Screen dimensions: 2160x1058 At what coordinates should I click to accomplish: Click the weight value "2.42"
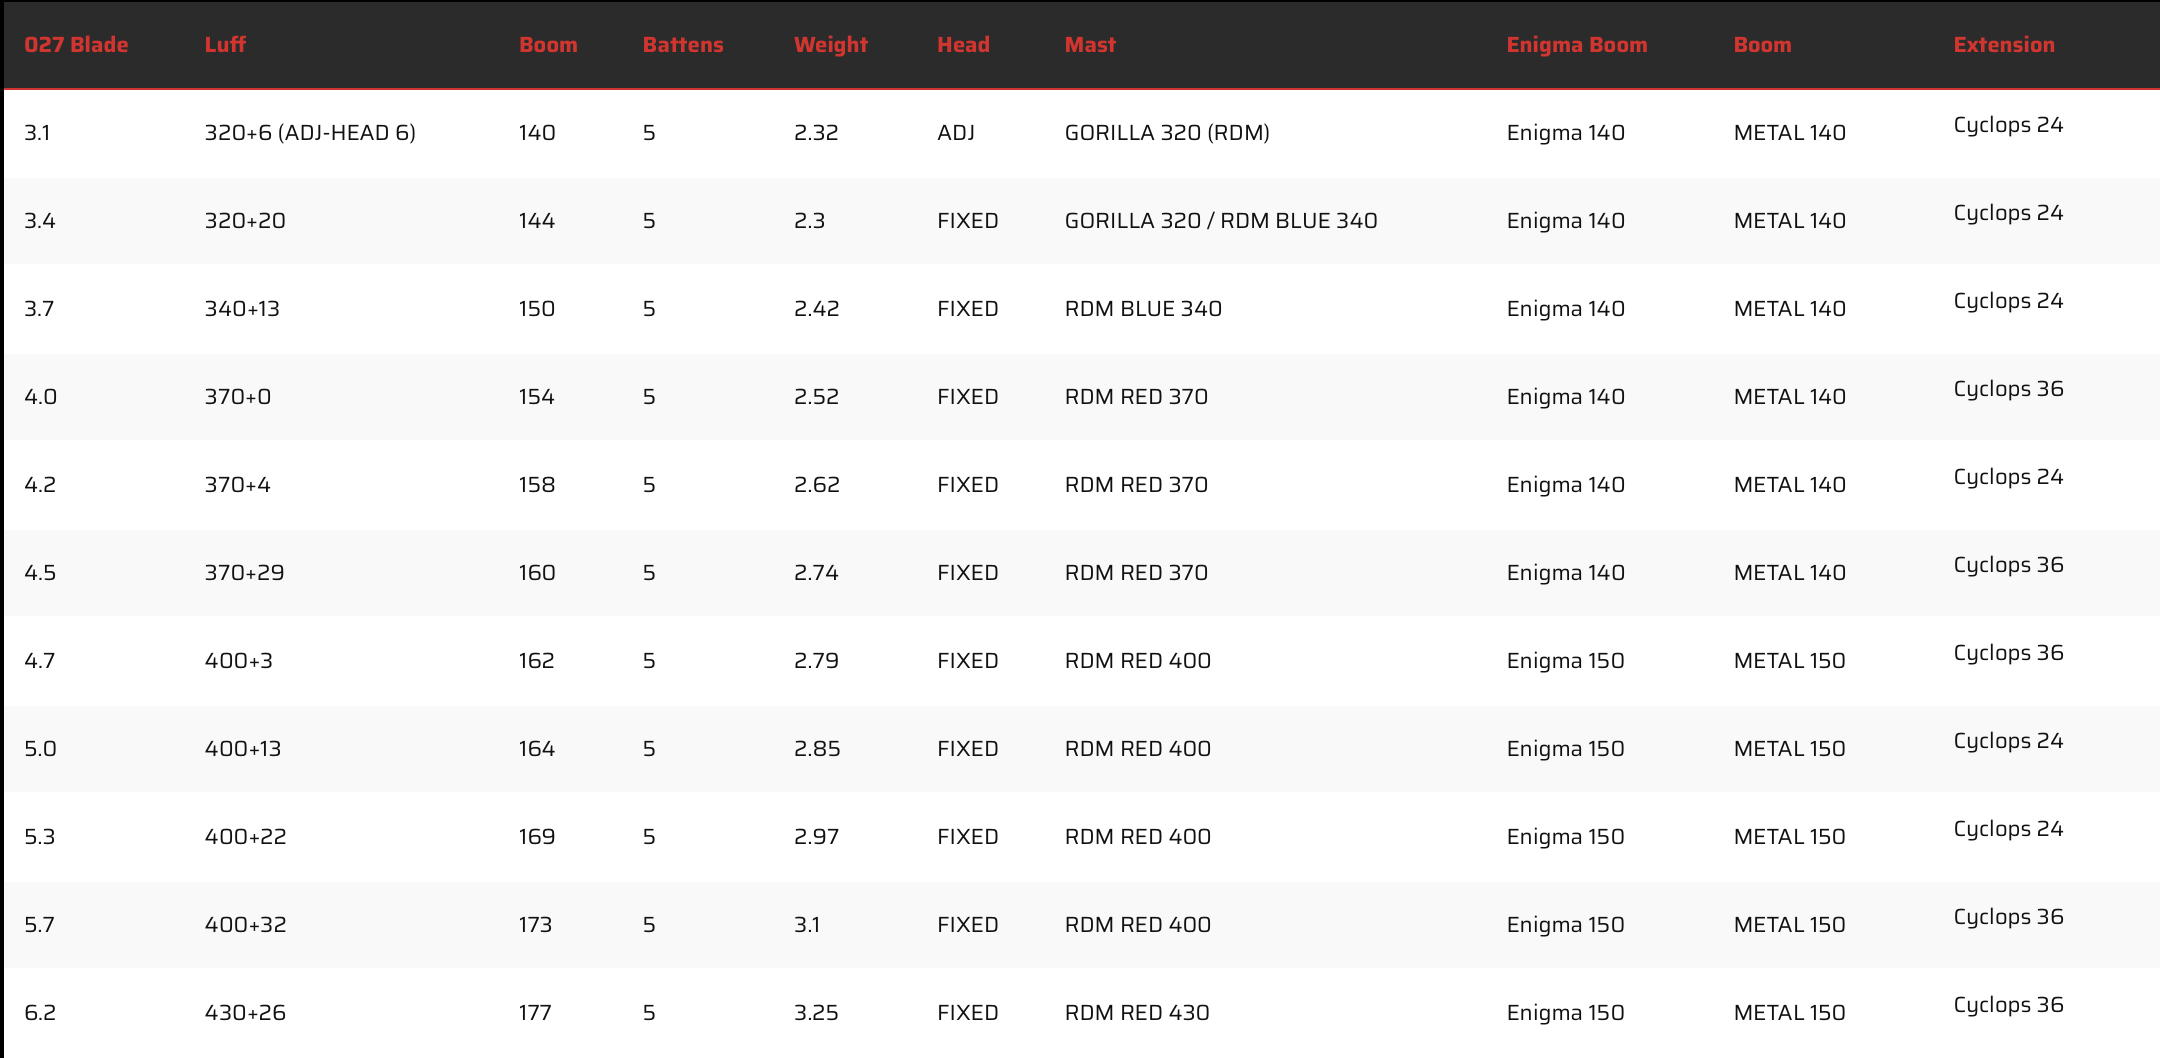[817, 309]
